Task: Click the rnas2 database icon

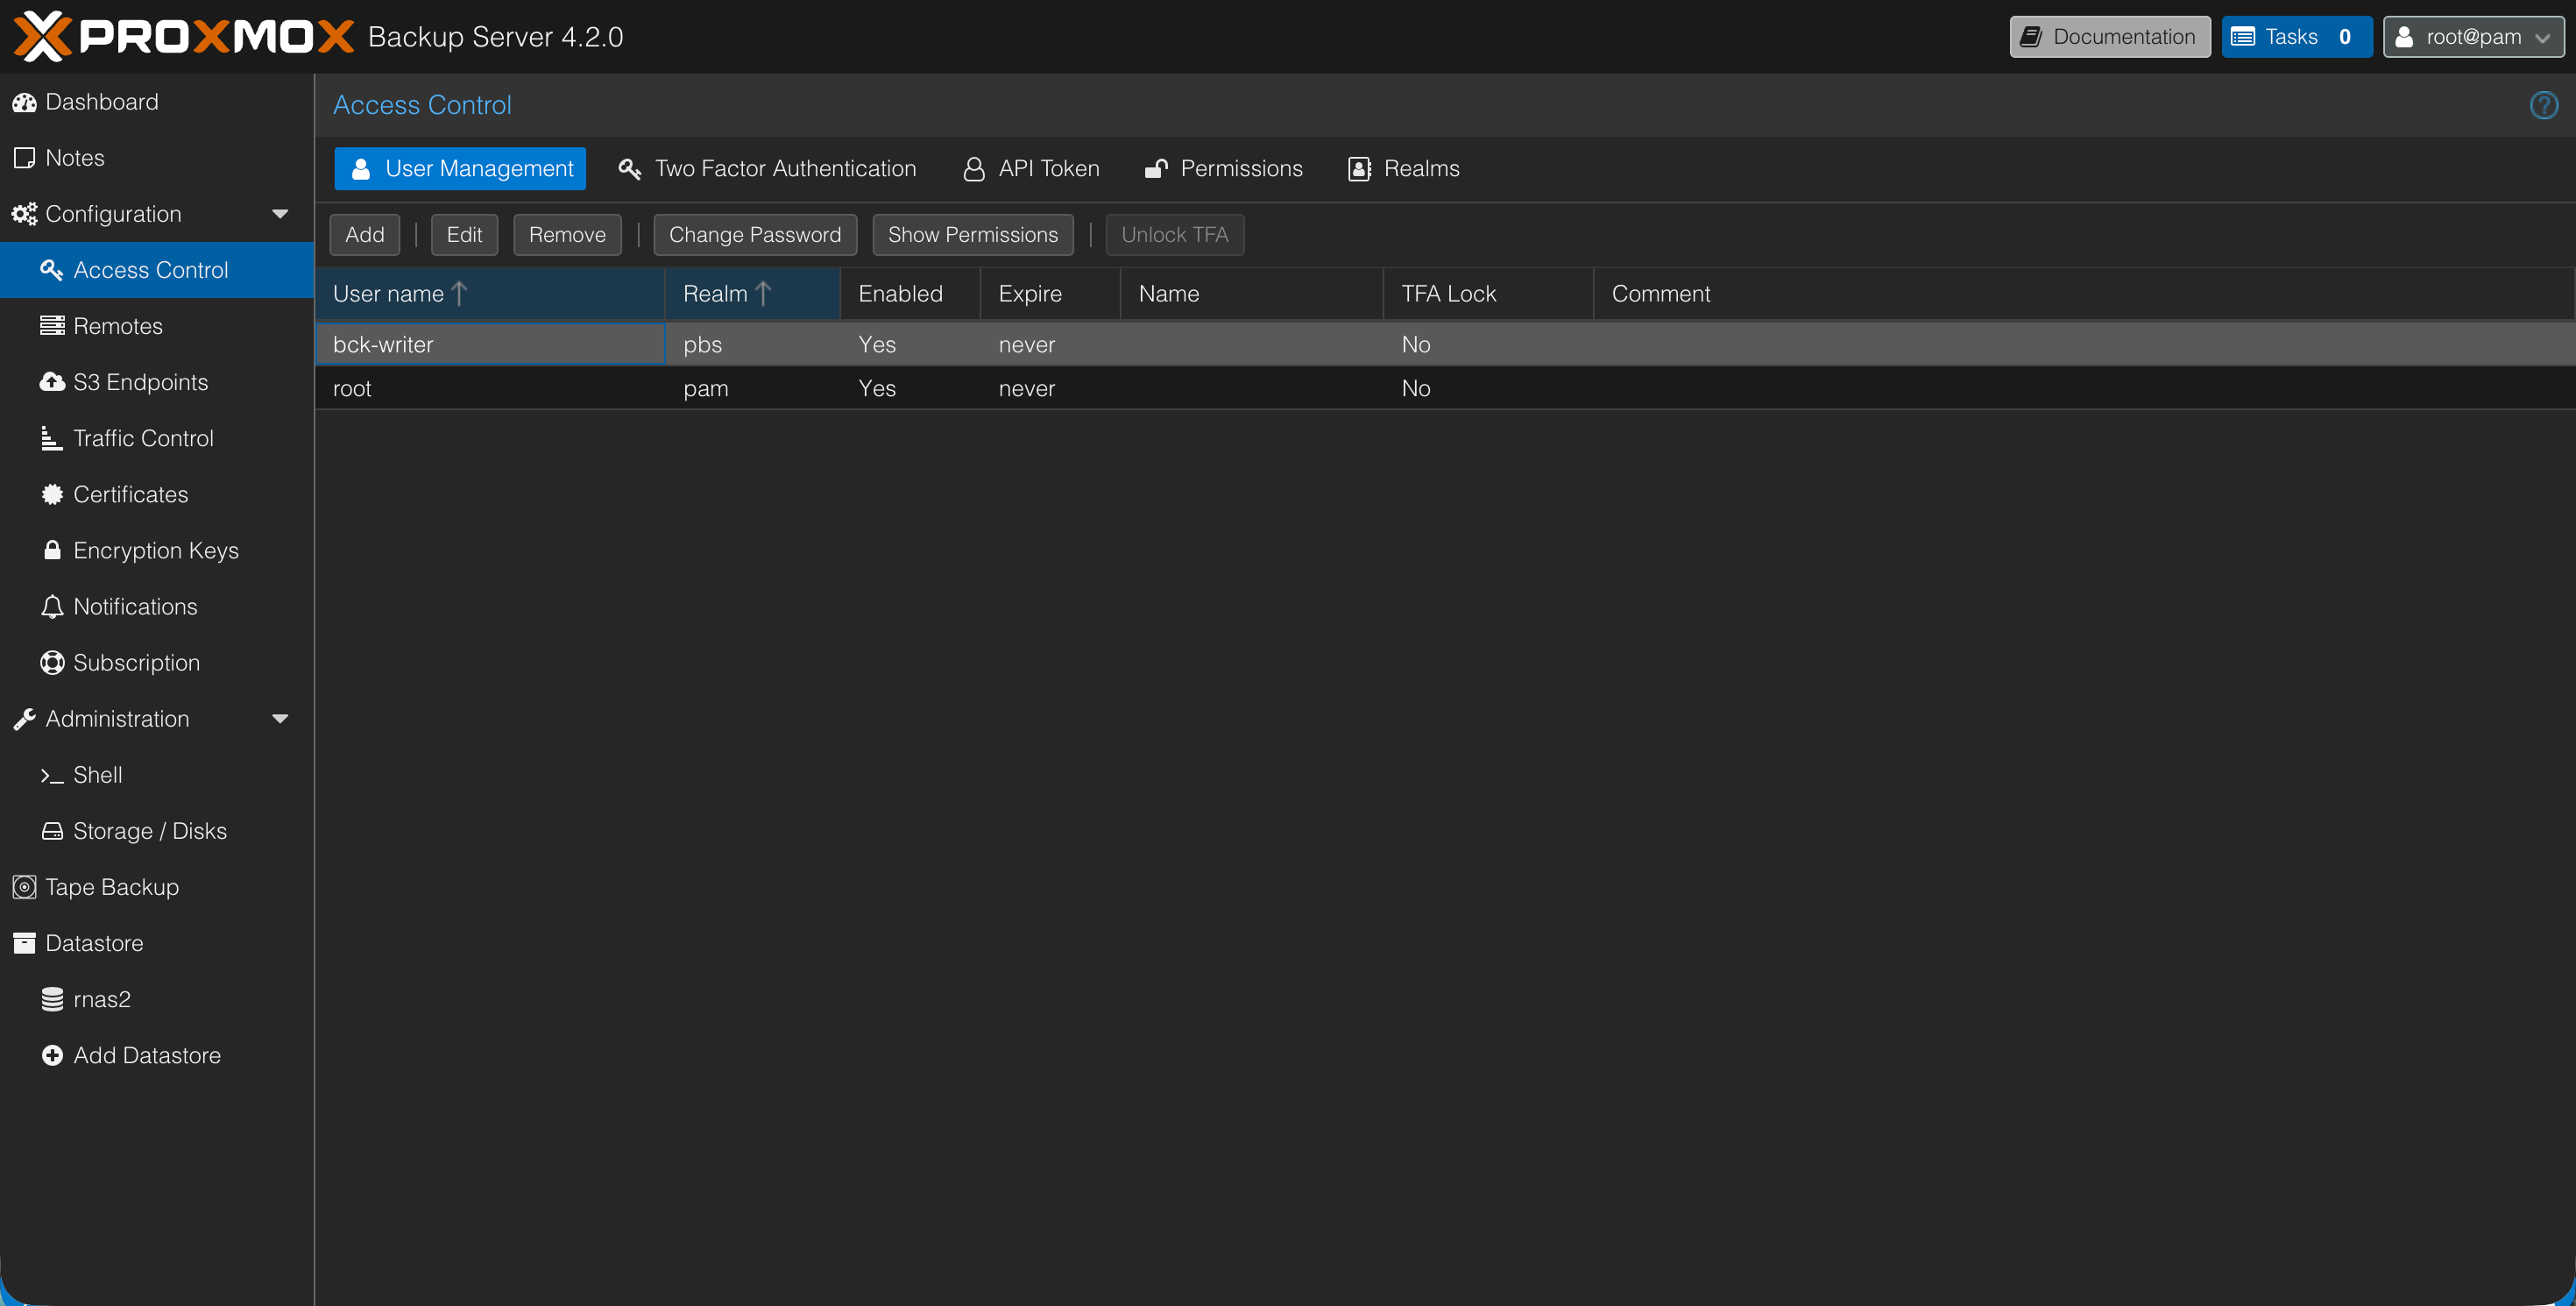Action: (x=52, y=999)
